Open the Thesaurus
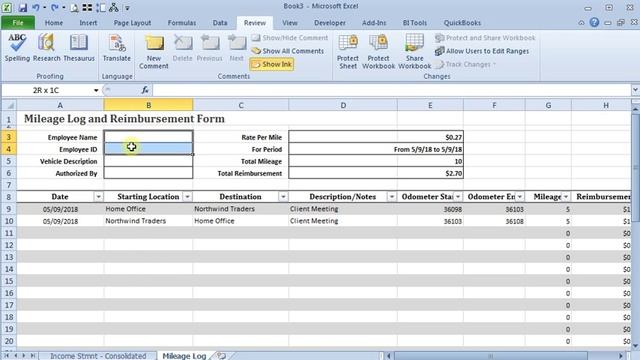Screen dimensions: 640x360 click(x=79, y=48)
